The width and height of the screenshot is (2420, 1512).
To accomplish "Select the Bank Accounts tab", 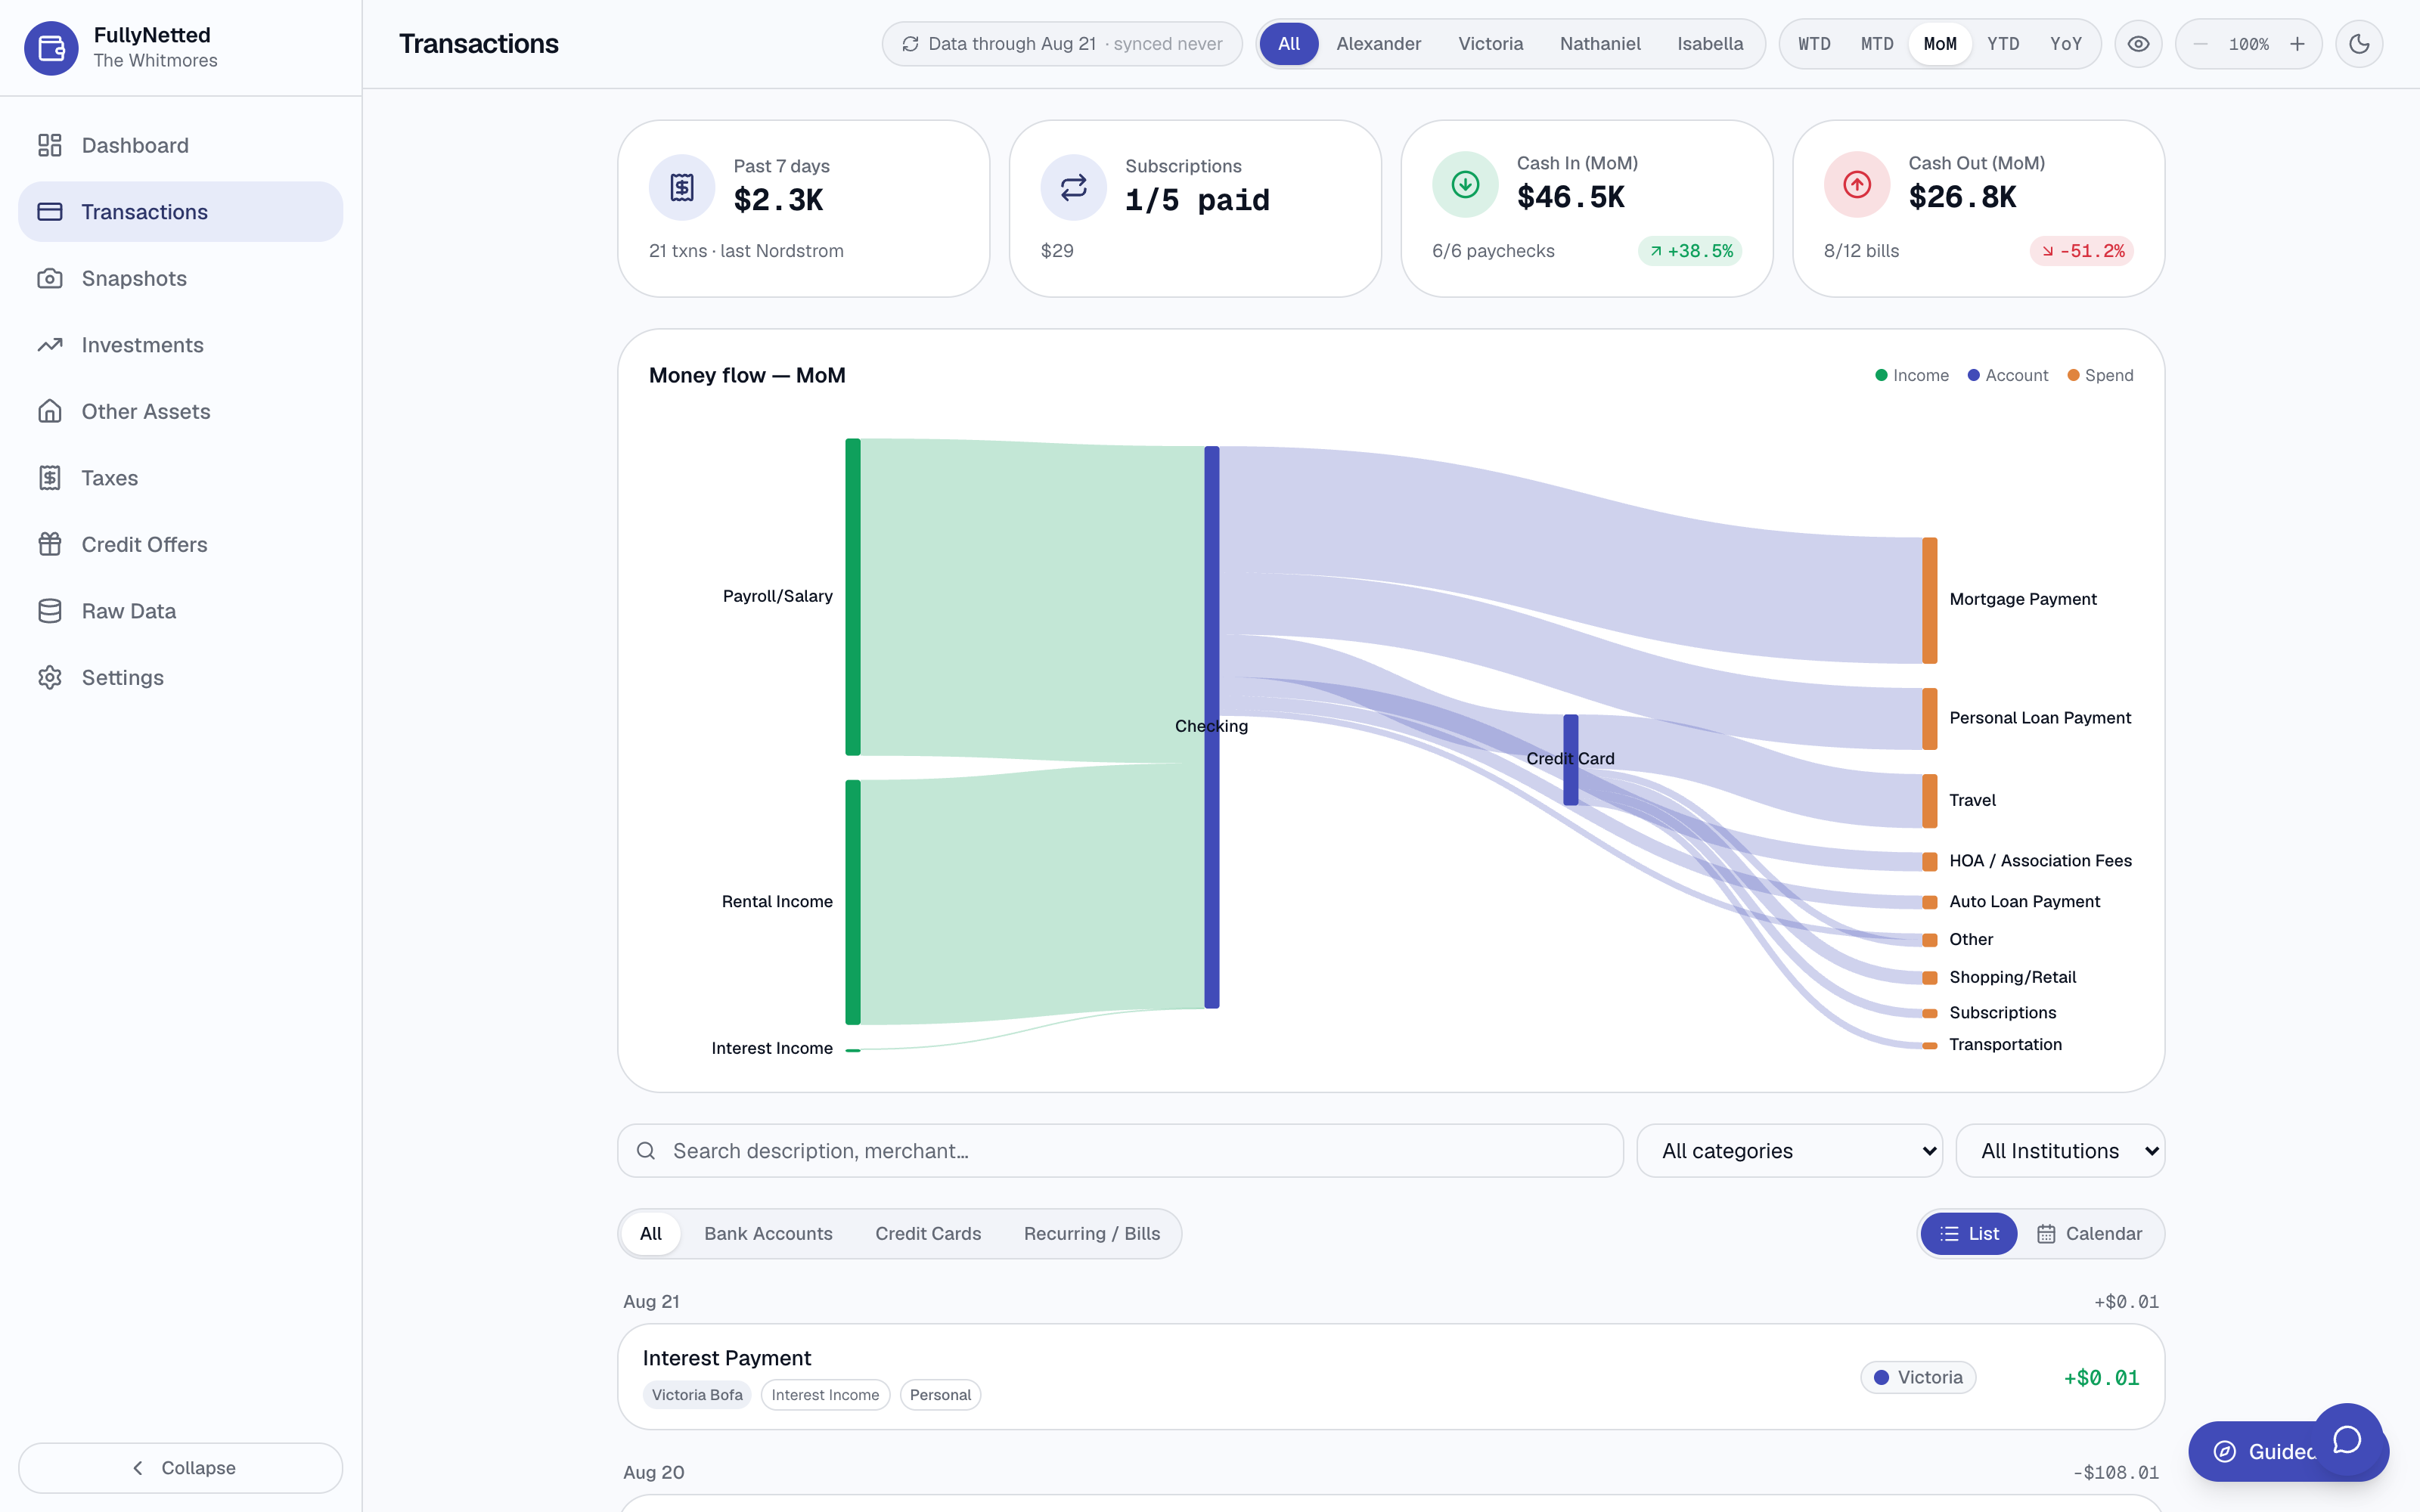I will coord(768,1234).
